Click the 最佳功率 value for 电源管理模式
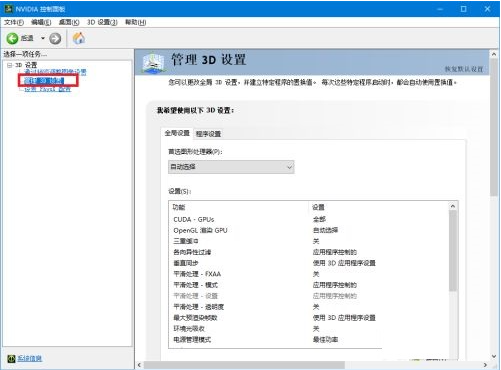Viewport: 501px width, 370px height. coord(325,340)
